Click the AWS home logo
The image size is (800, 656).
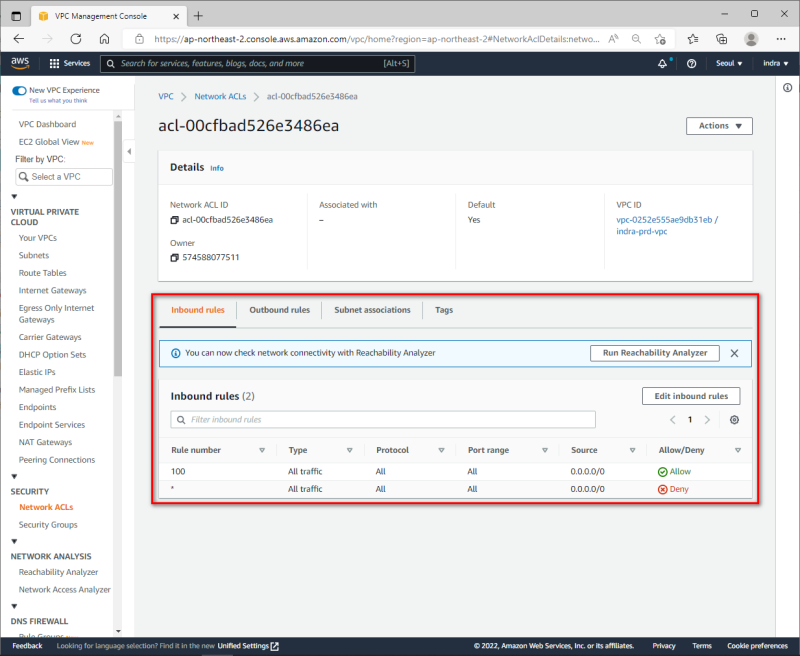pyautogui.click(x=20, y=62)
